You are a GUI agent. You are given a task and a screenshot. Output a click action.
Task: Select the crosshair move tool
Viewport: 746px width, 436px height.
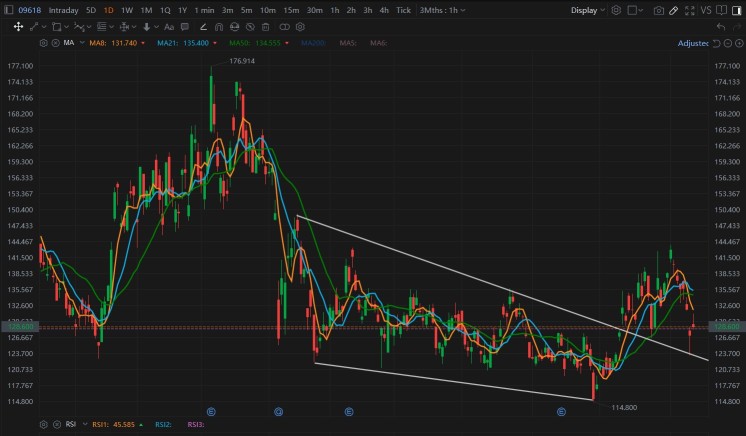tap(19, 27)
